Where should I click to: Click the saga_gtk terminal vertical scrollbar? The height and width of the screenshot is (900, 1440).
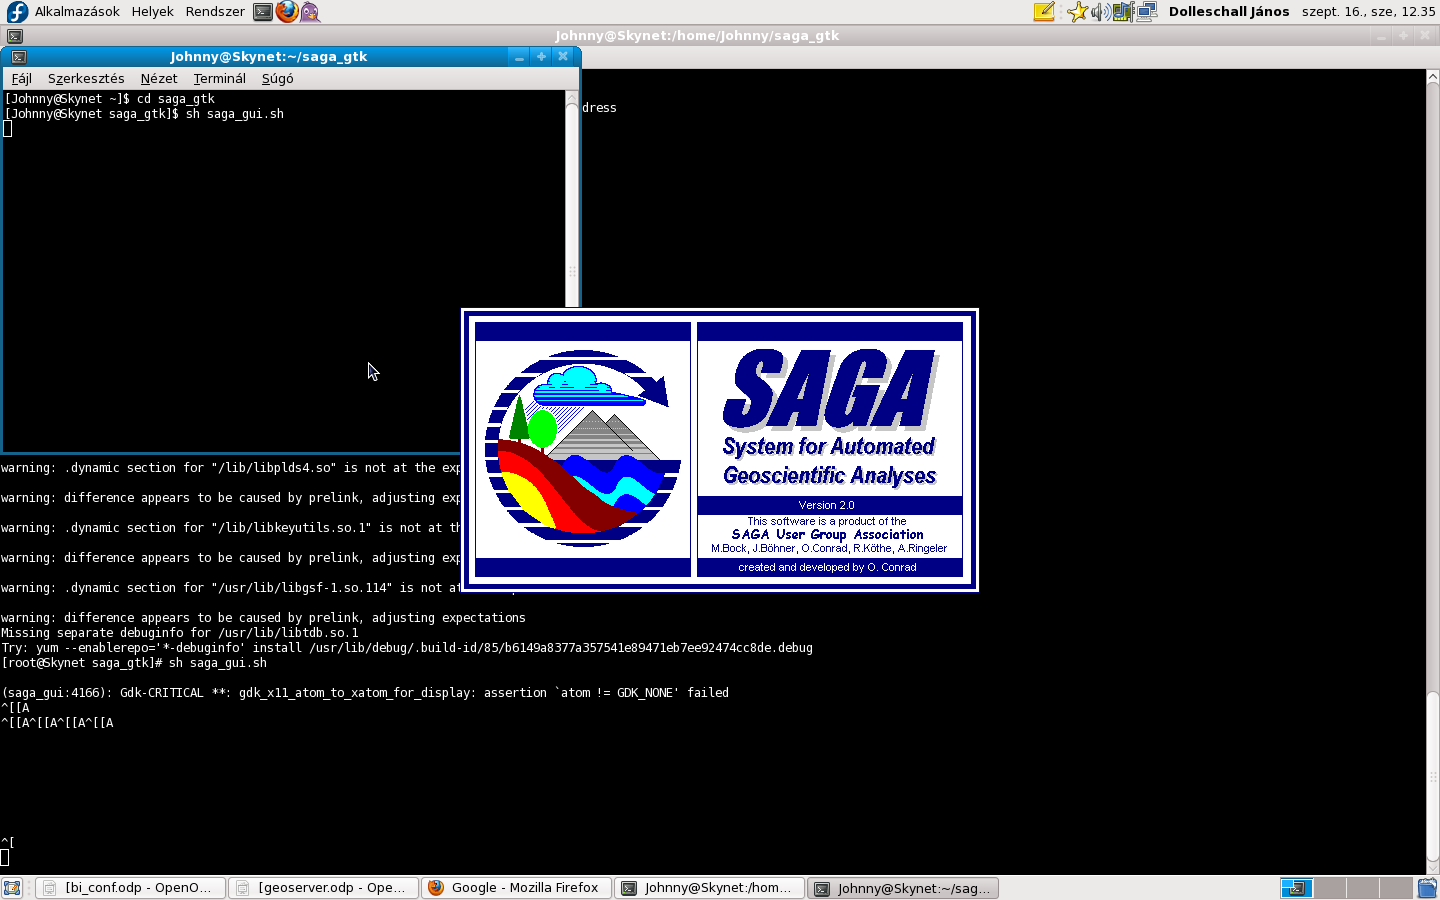tap(572, 200)
